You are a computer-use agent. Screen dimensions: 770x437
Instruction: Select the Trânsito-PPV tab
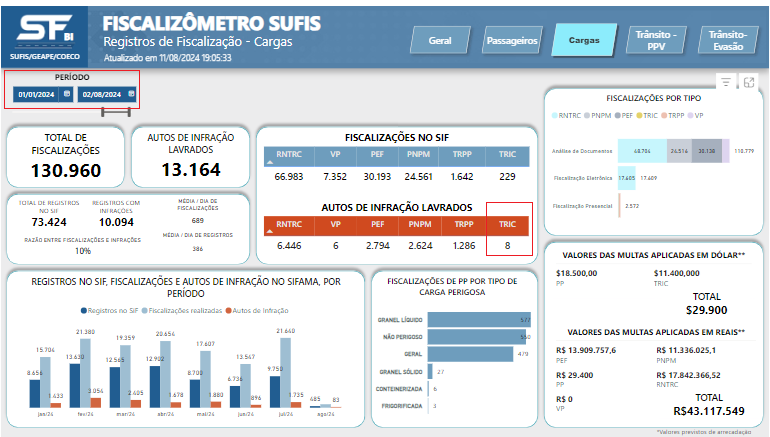click(x=656, y=40)
